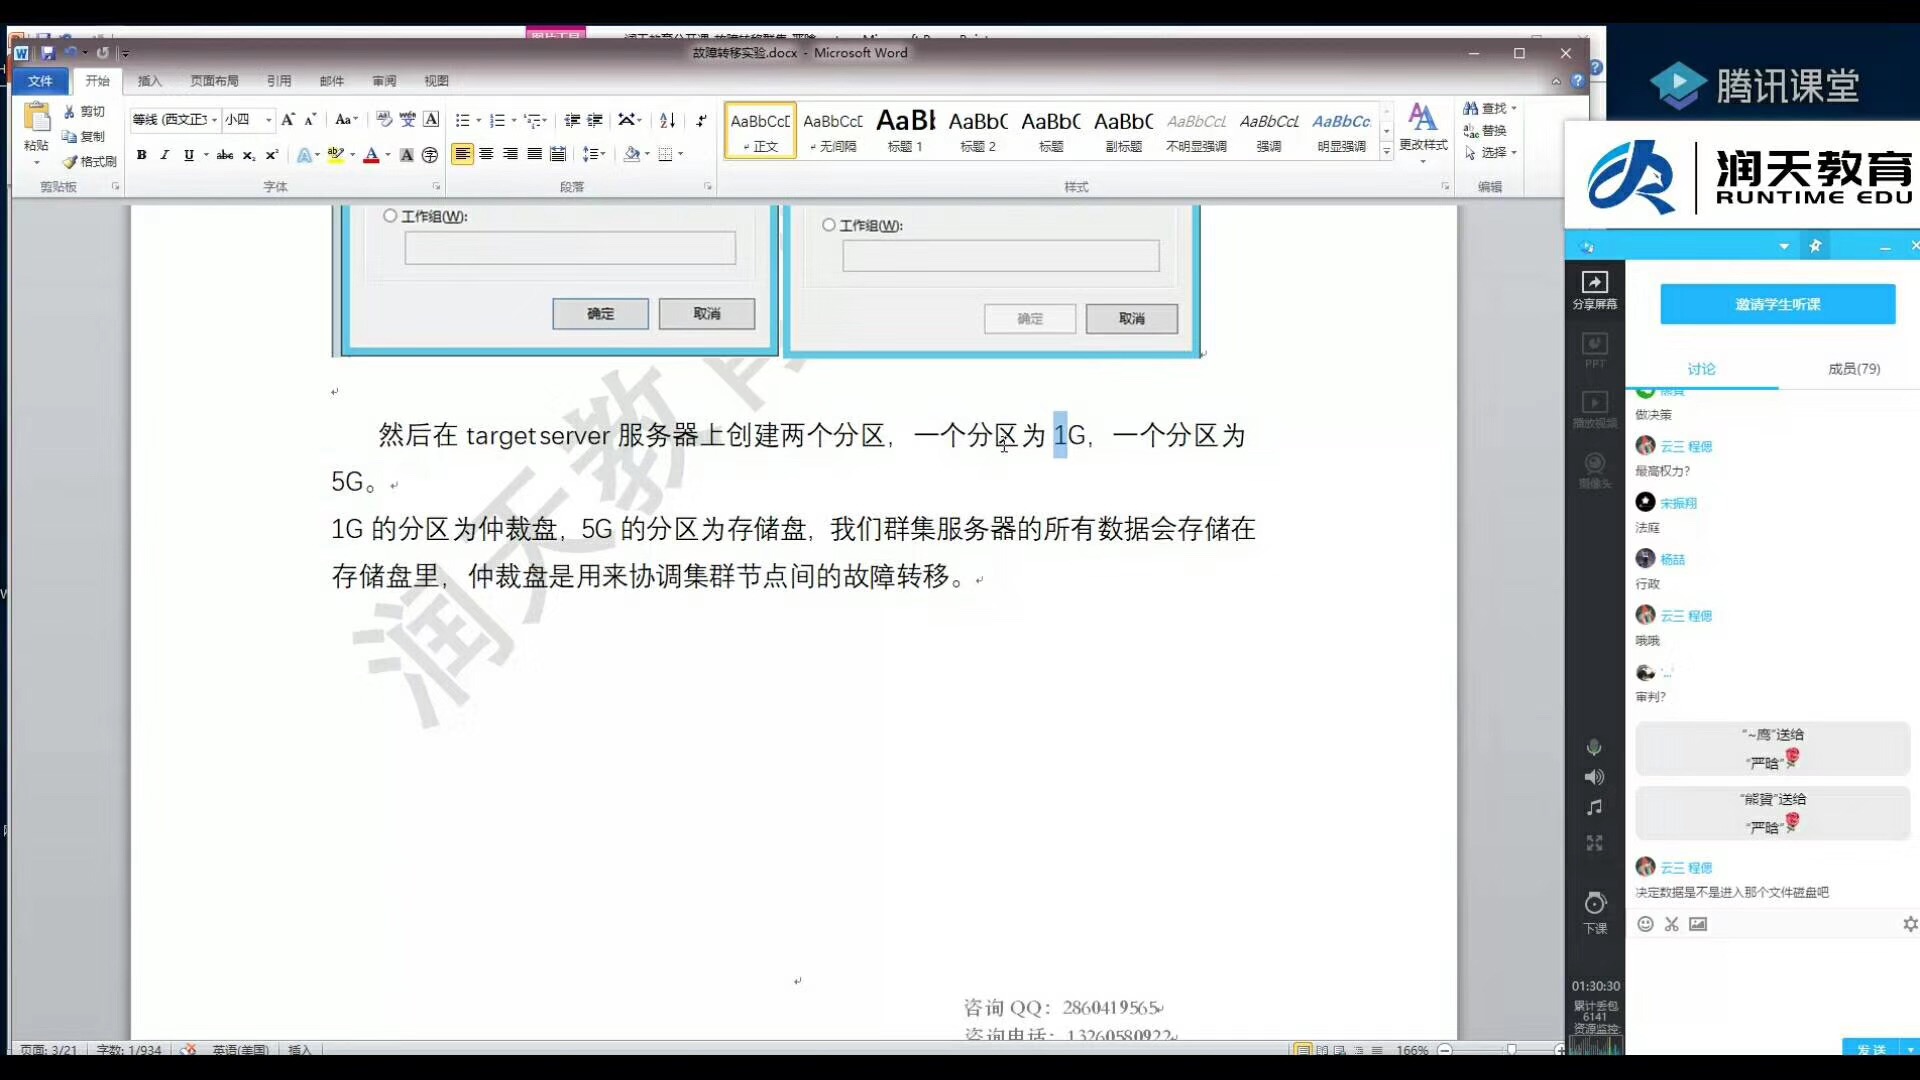
Task: Click the sort A-Z icon
Action: (667, 120)
